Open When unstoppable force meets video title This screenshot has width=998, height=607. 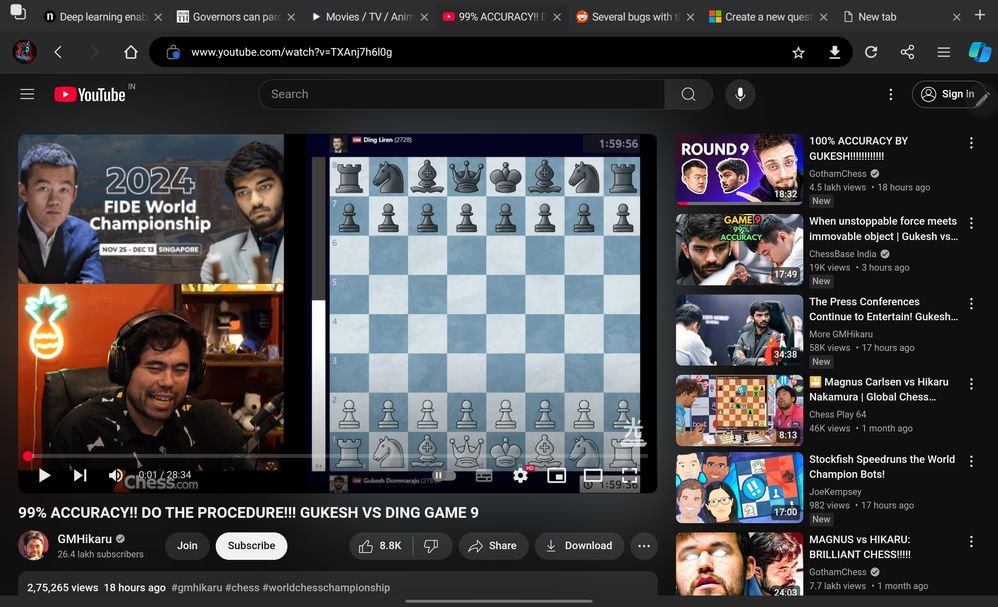click(x=883, y=228)
